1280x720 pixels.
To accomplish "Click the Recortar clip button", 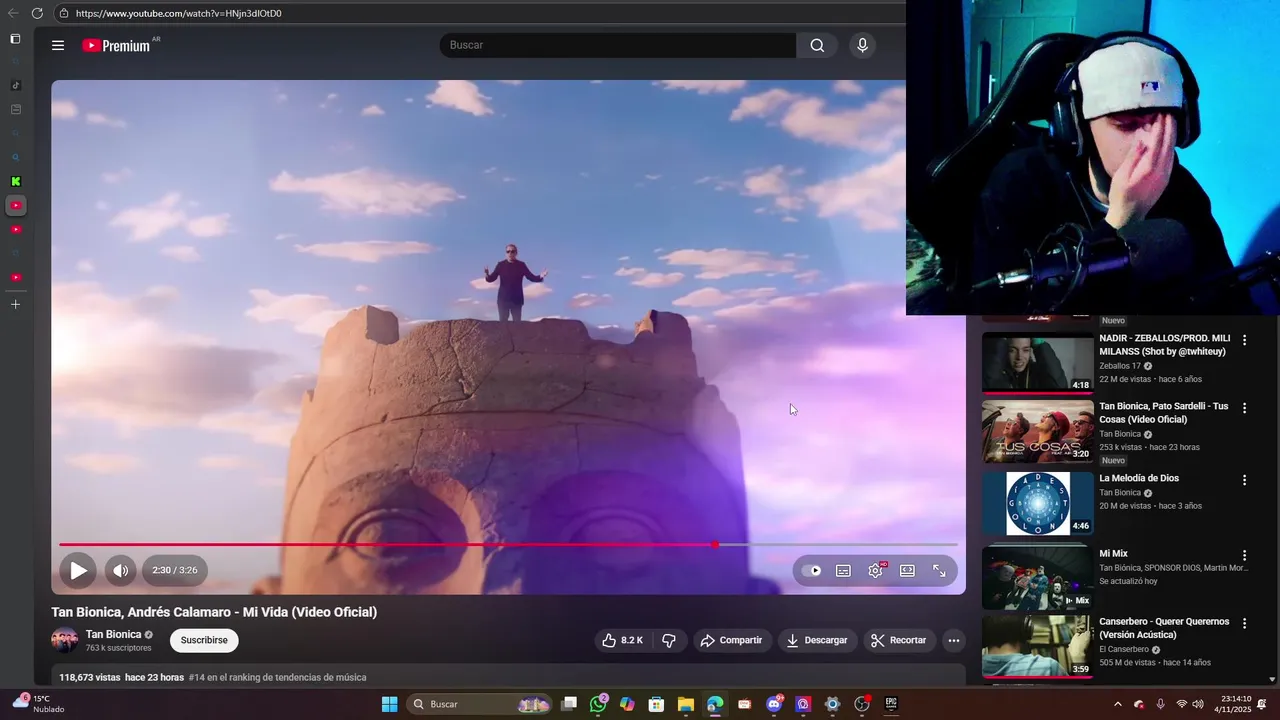I will pos(898,640).
